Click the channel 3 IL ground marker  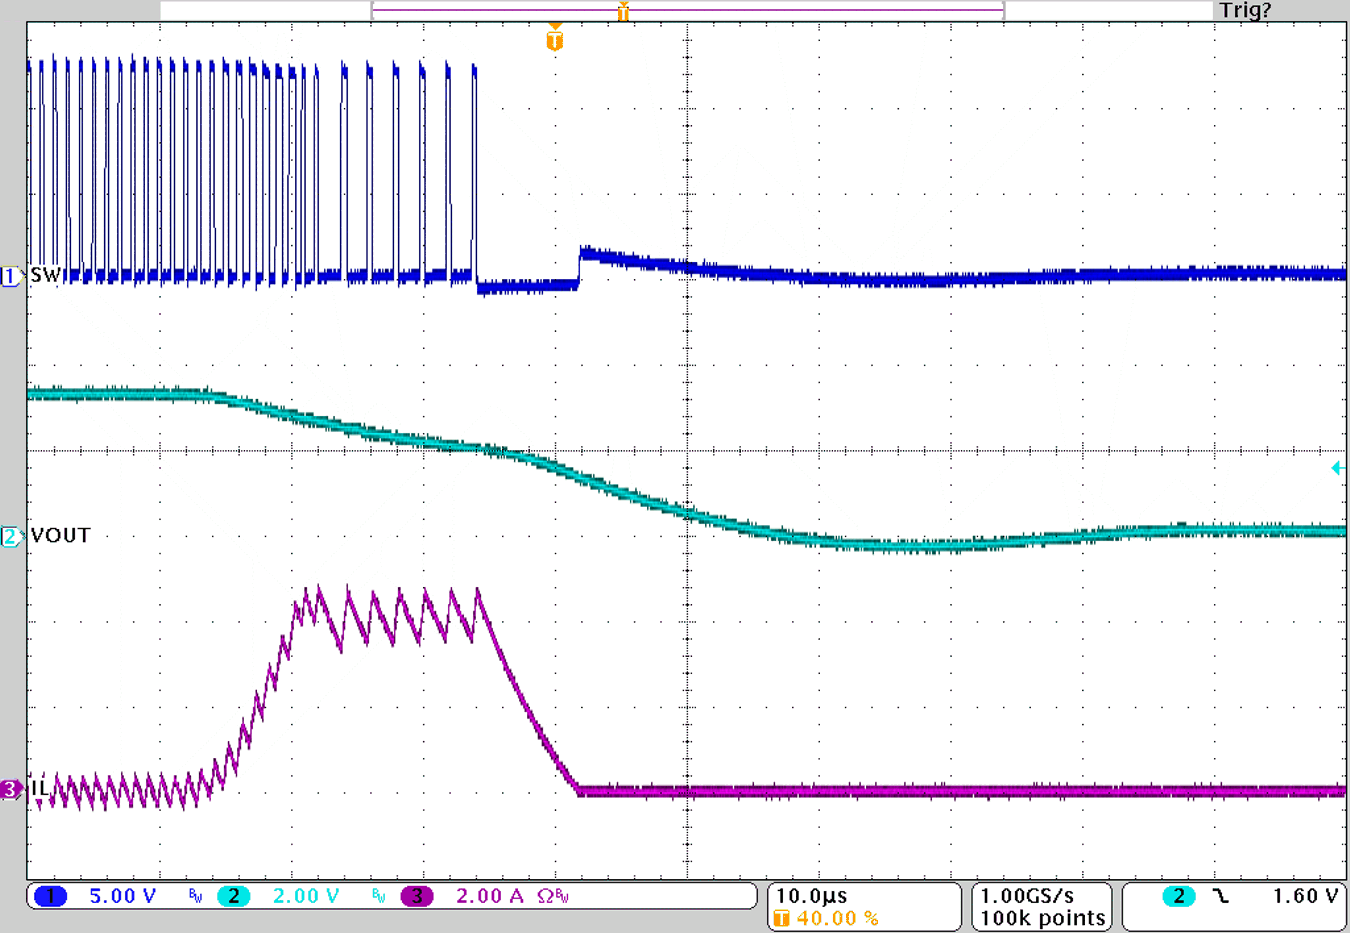(x=10, y=790)
